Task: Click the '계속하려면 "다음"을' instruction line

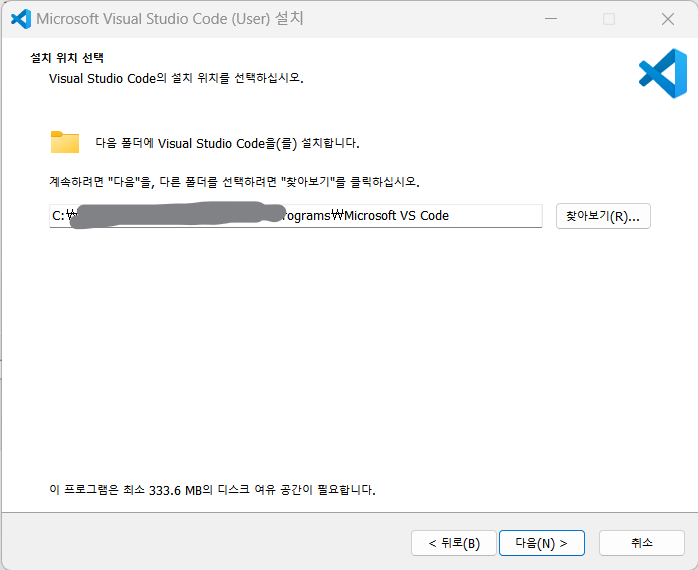Action: (x=235, y=182)
